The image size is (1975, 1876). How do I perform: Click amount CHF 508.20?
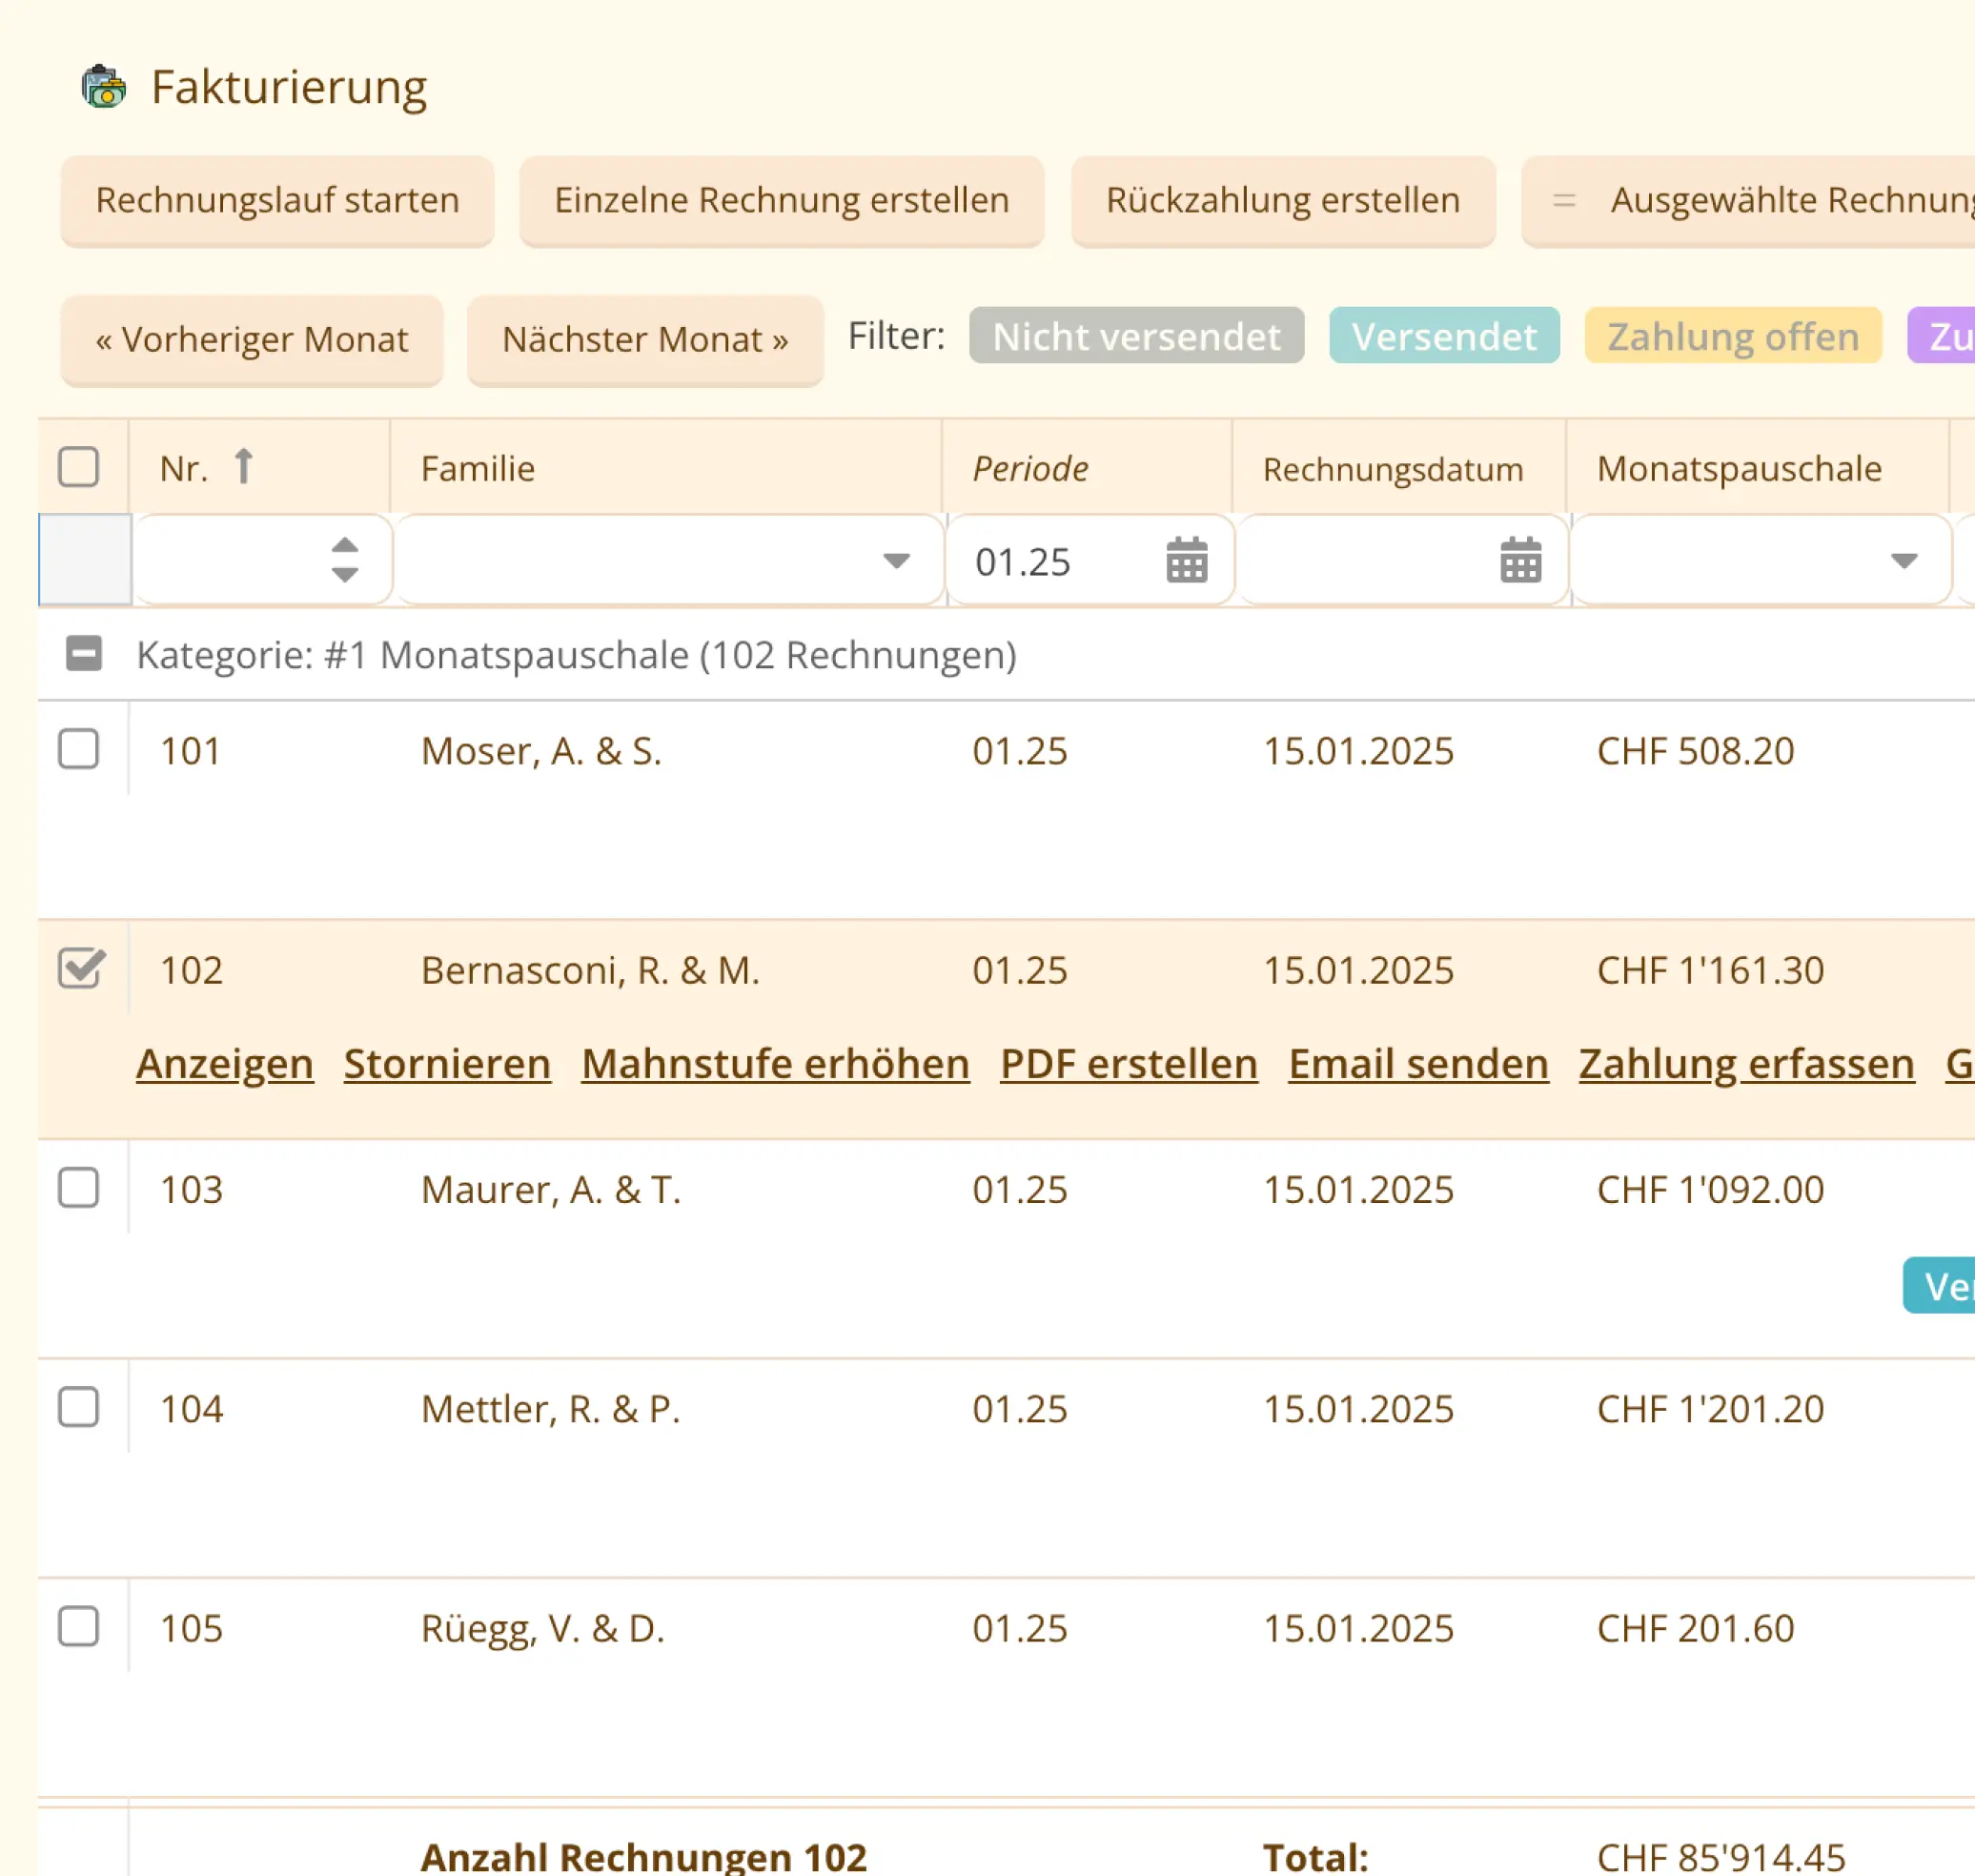tap(1695, 751)
